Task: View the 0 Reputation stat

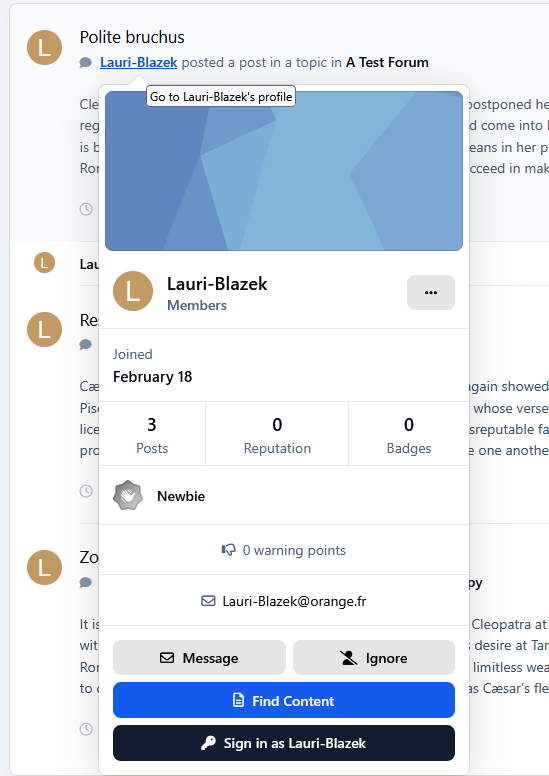Action: pyautogui.click(x=277, y=434)
